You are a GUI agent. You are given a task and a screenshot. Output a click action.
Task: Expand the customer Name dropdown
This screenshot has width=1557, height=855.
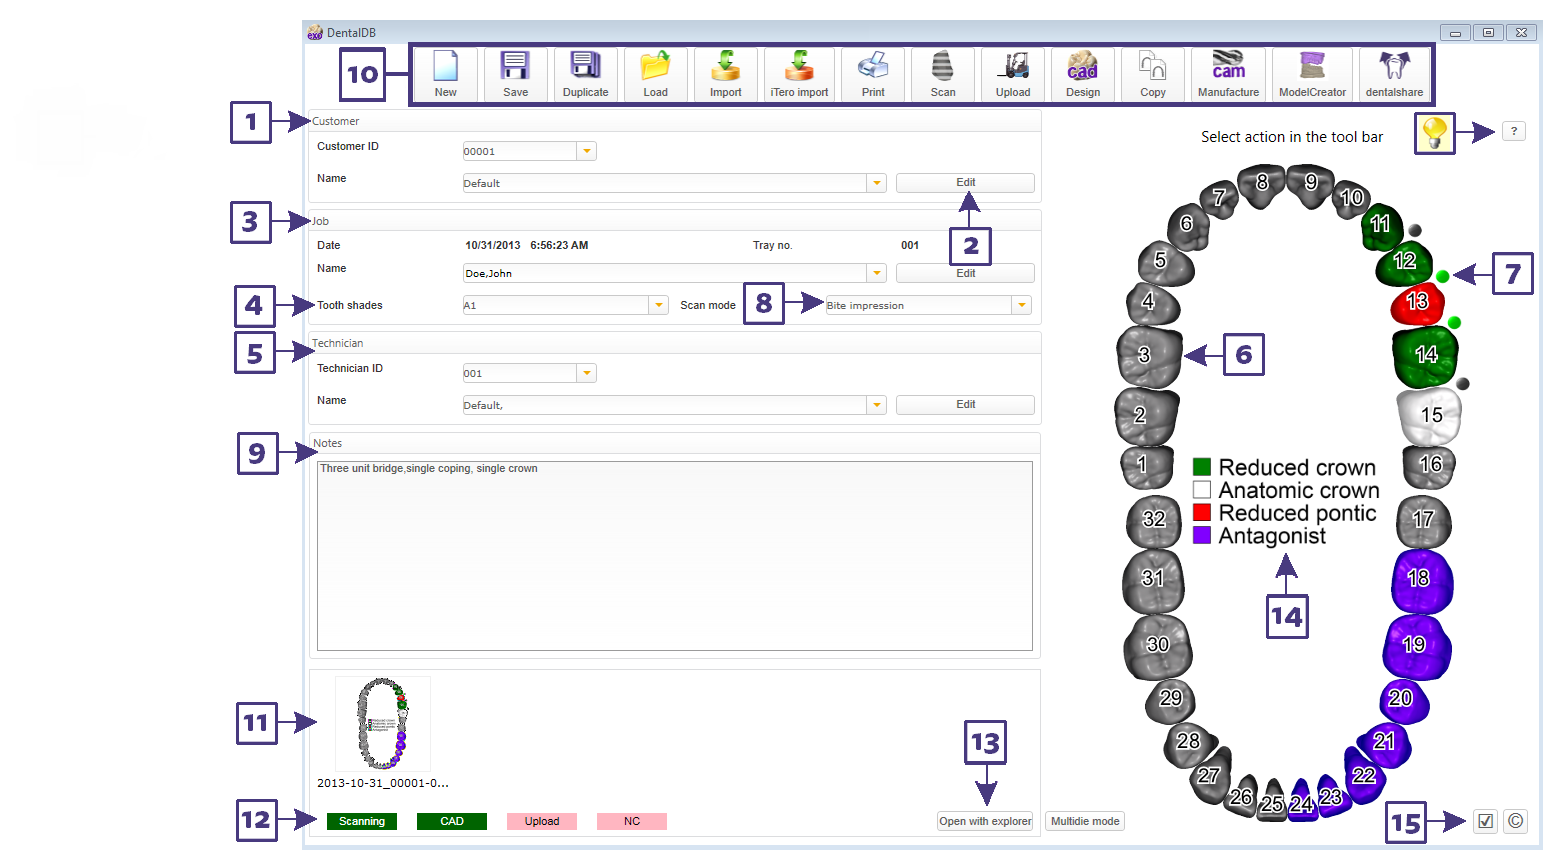(877, 183)
